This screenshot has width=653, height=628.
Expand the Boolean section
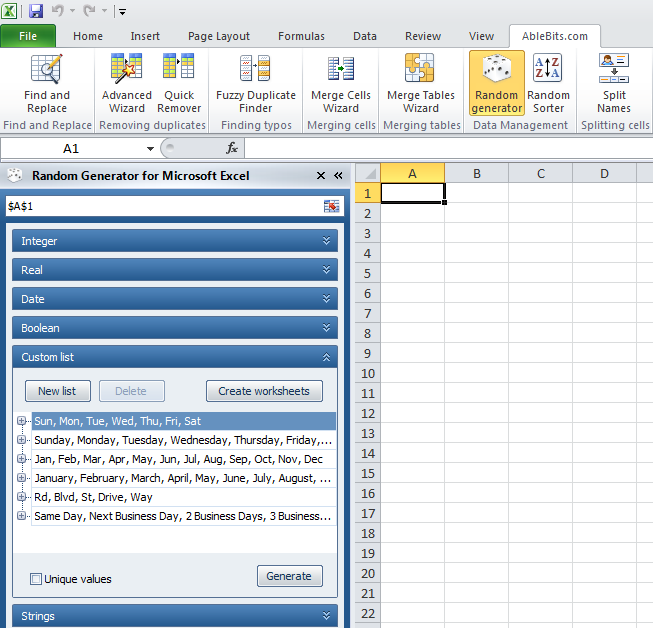tap(175, 328)
